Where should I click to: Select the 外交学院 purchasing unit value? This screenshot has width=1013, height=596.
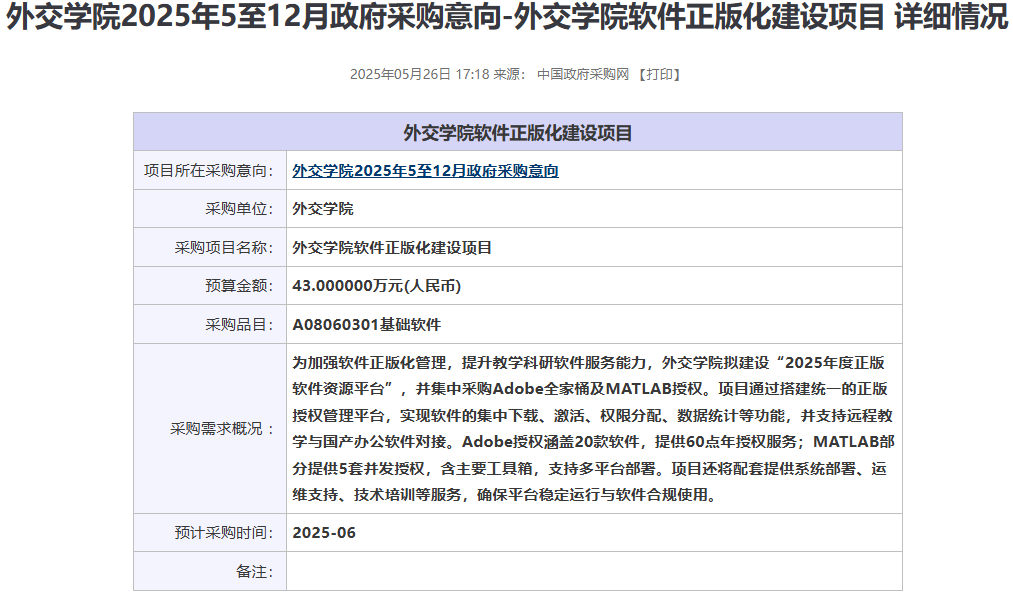[322, 209]
